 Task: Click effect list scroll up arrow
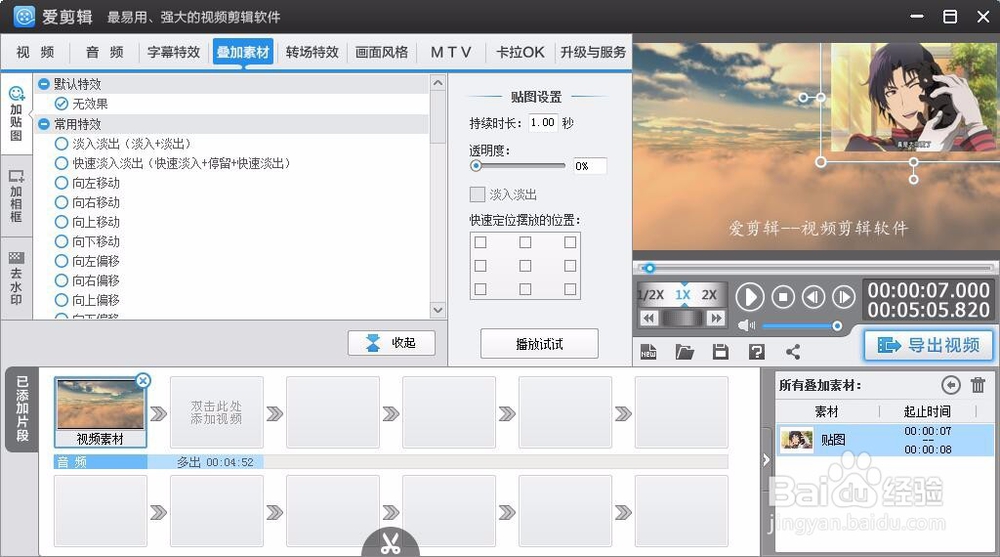438,83
